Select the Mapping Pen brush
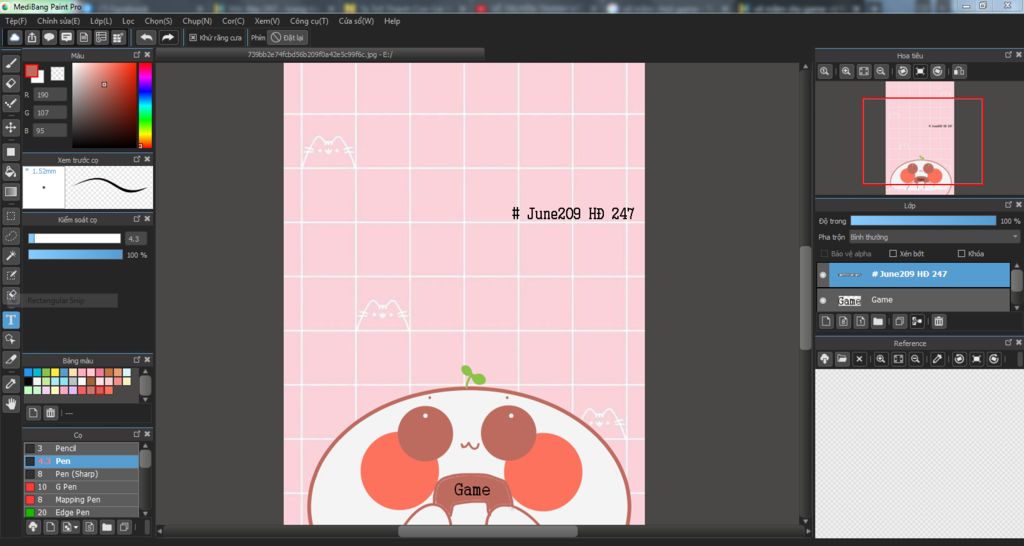Screen dimensions: 1024x546 (x=82, y=500)
